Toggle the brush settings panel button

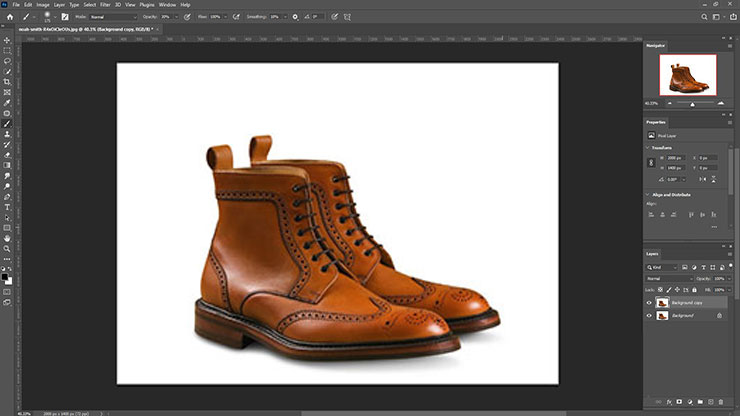click(x=66, y=17)
